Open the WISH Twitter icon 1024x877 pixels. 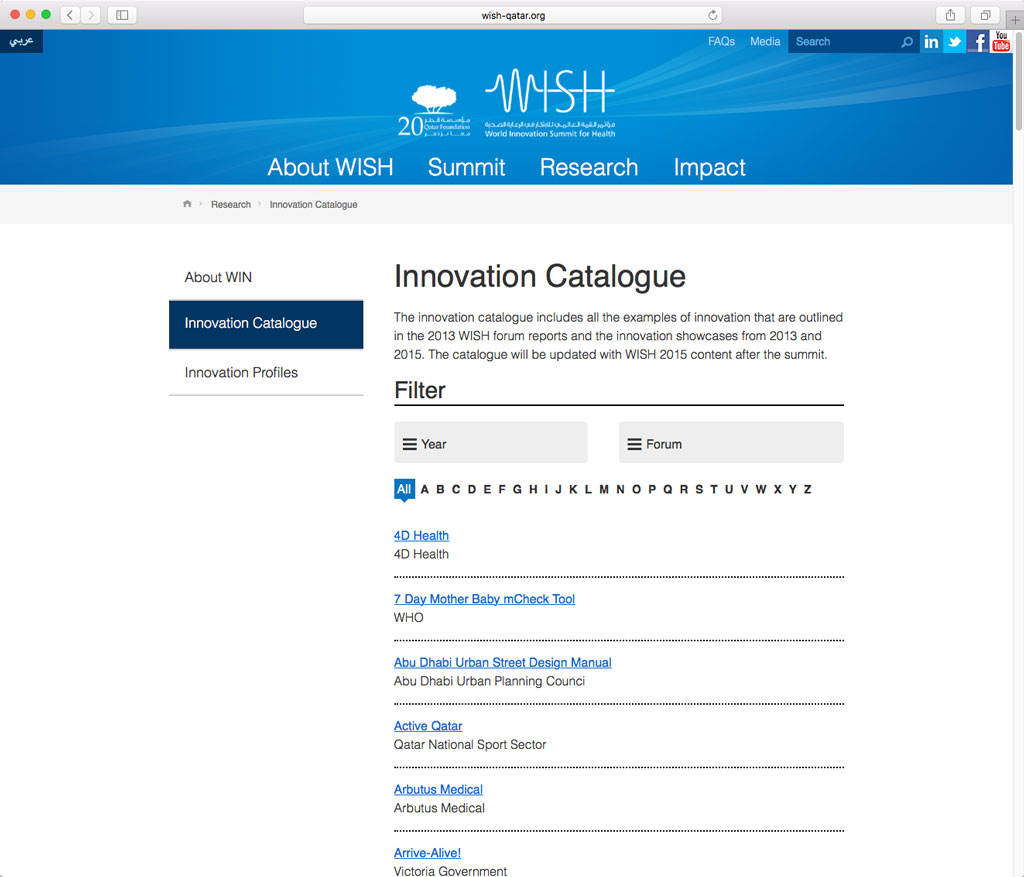954,42
